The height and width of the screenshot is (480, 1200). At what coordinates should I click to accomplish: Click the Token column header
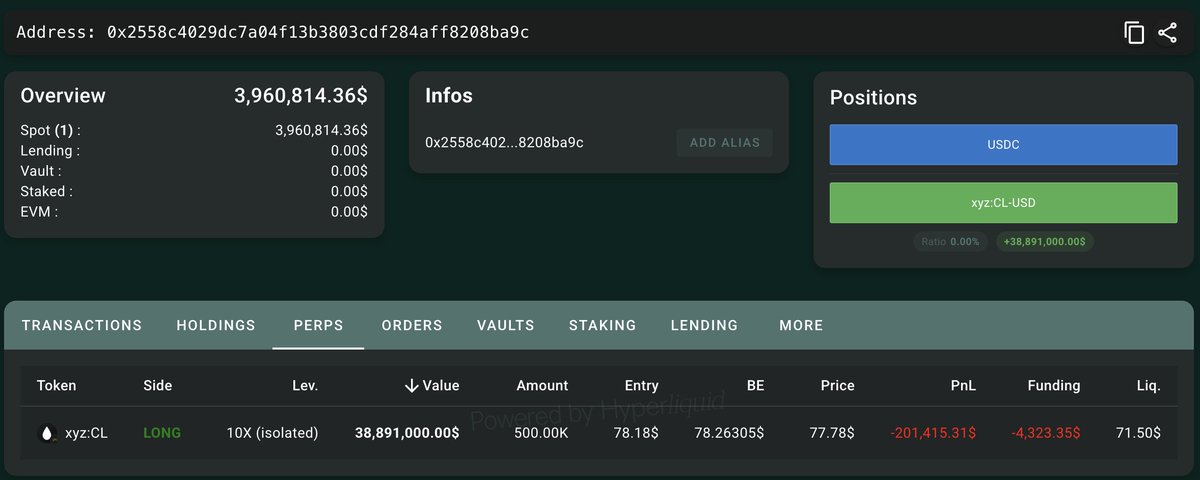(56, 385)
